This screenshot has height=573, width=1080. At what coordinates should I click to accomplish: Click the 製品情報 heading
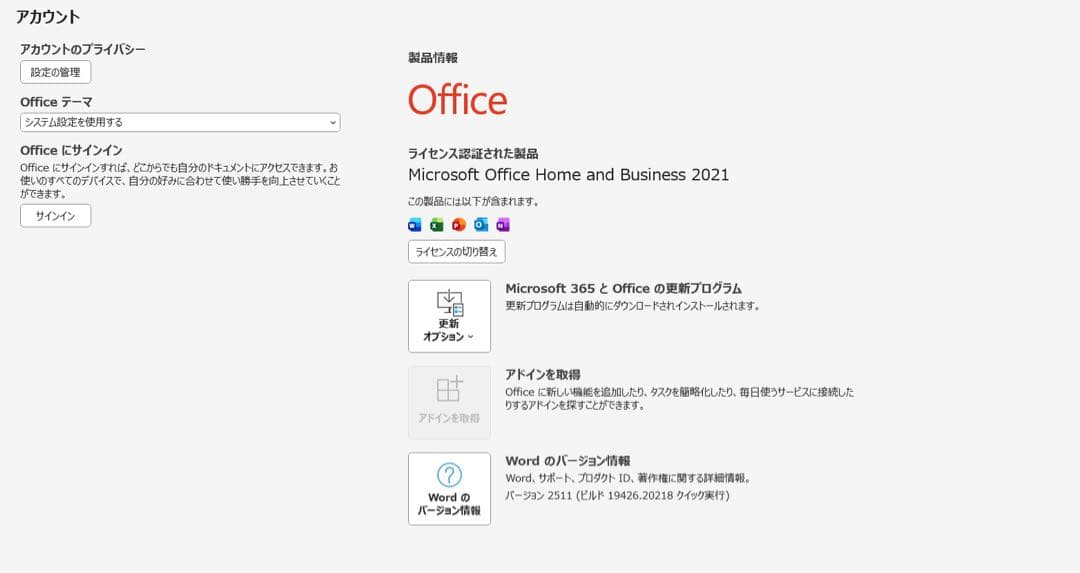[433, 58]
